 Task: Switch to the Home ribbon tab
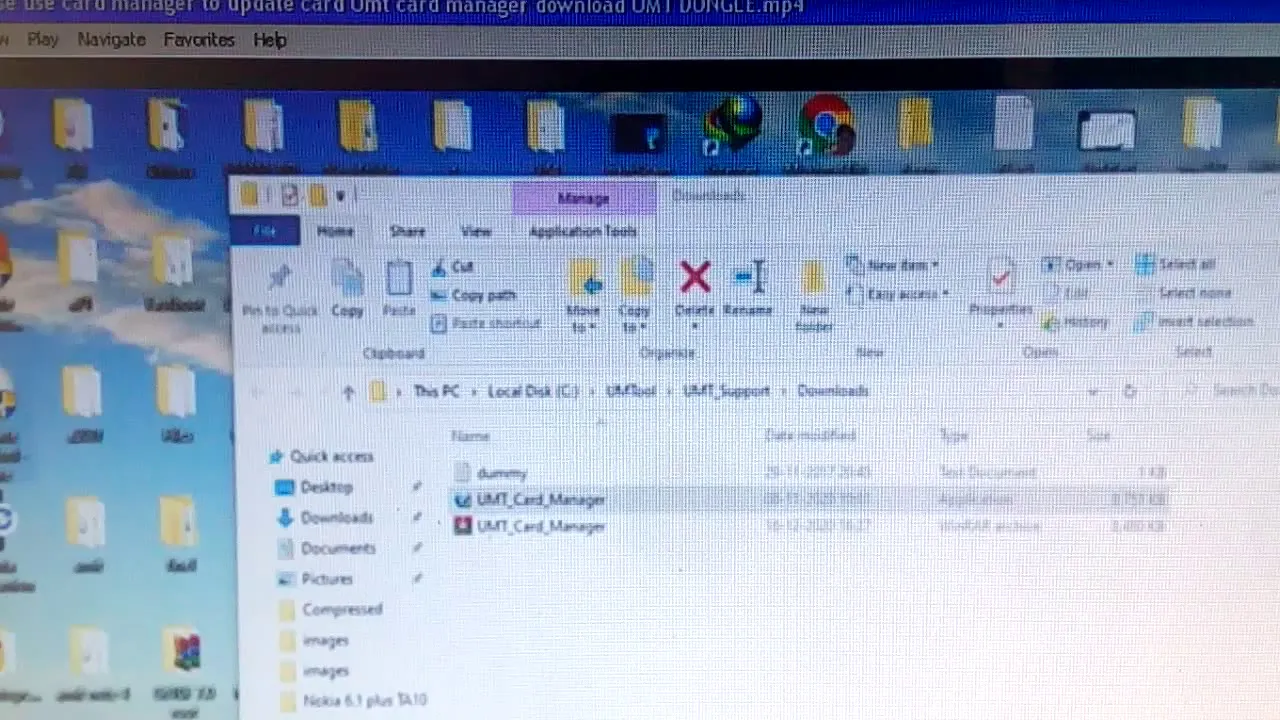[335, 231]
